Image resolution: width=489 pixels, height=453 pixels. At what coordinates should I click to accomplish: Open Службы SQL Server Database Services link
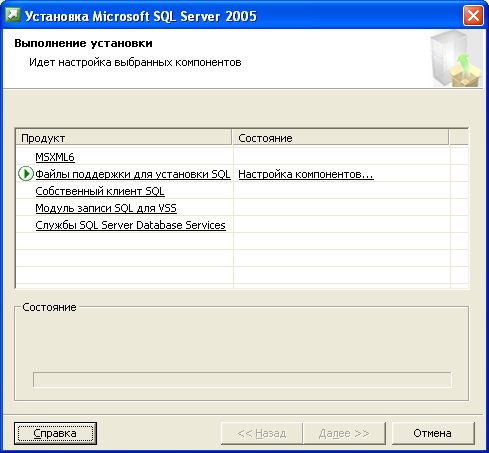pos(130,225)
